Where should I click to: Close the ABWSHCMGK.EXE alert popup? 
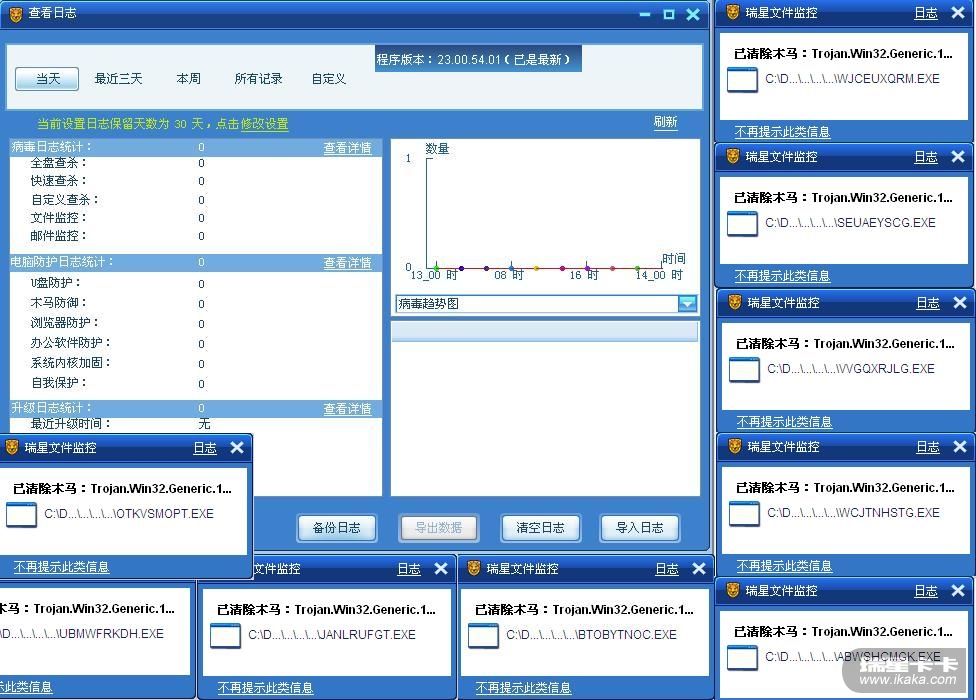pyautogui.click(x=958, y=590)
